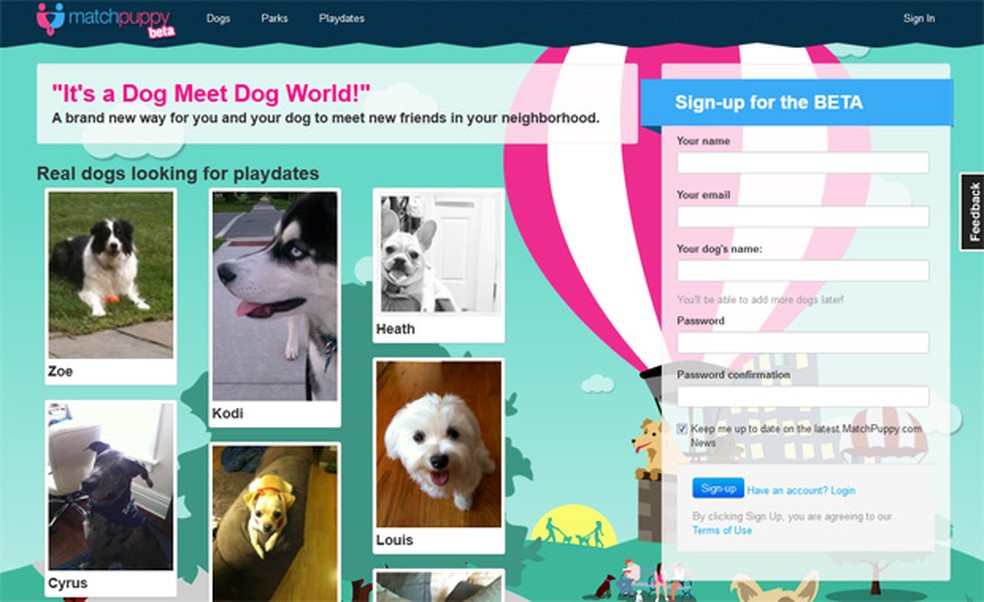
Task: Uncheck the MatchPuppy news checkbox
Action: click(x=682, y=429)
